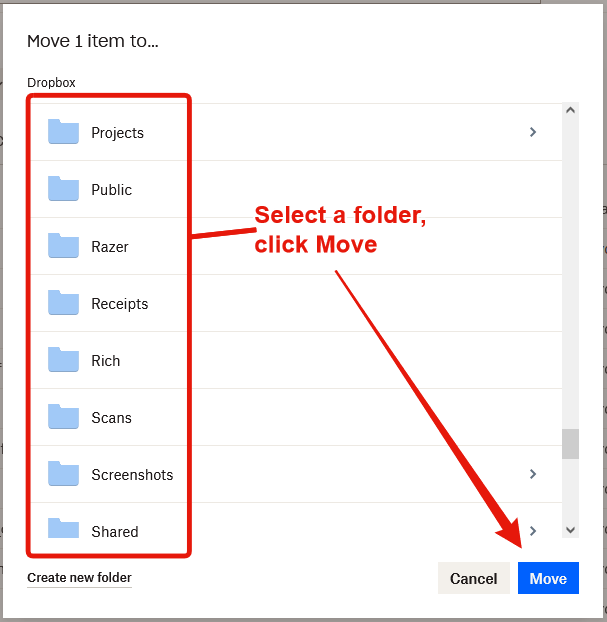Click the Razer folder icon
This screenshot has width=607, height=622.
click(63, 246)
